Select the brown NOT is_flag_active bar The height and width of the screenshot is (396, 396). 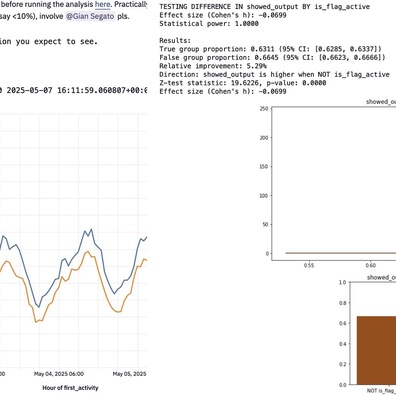pos(376,350)
